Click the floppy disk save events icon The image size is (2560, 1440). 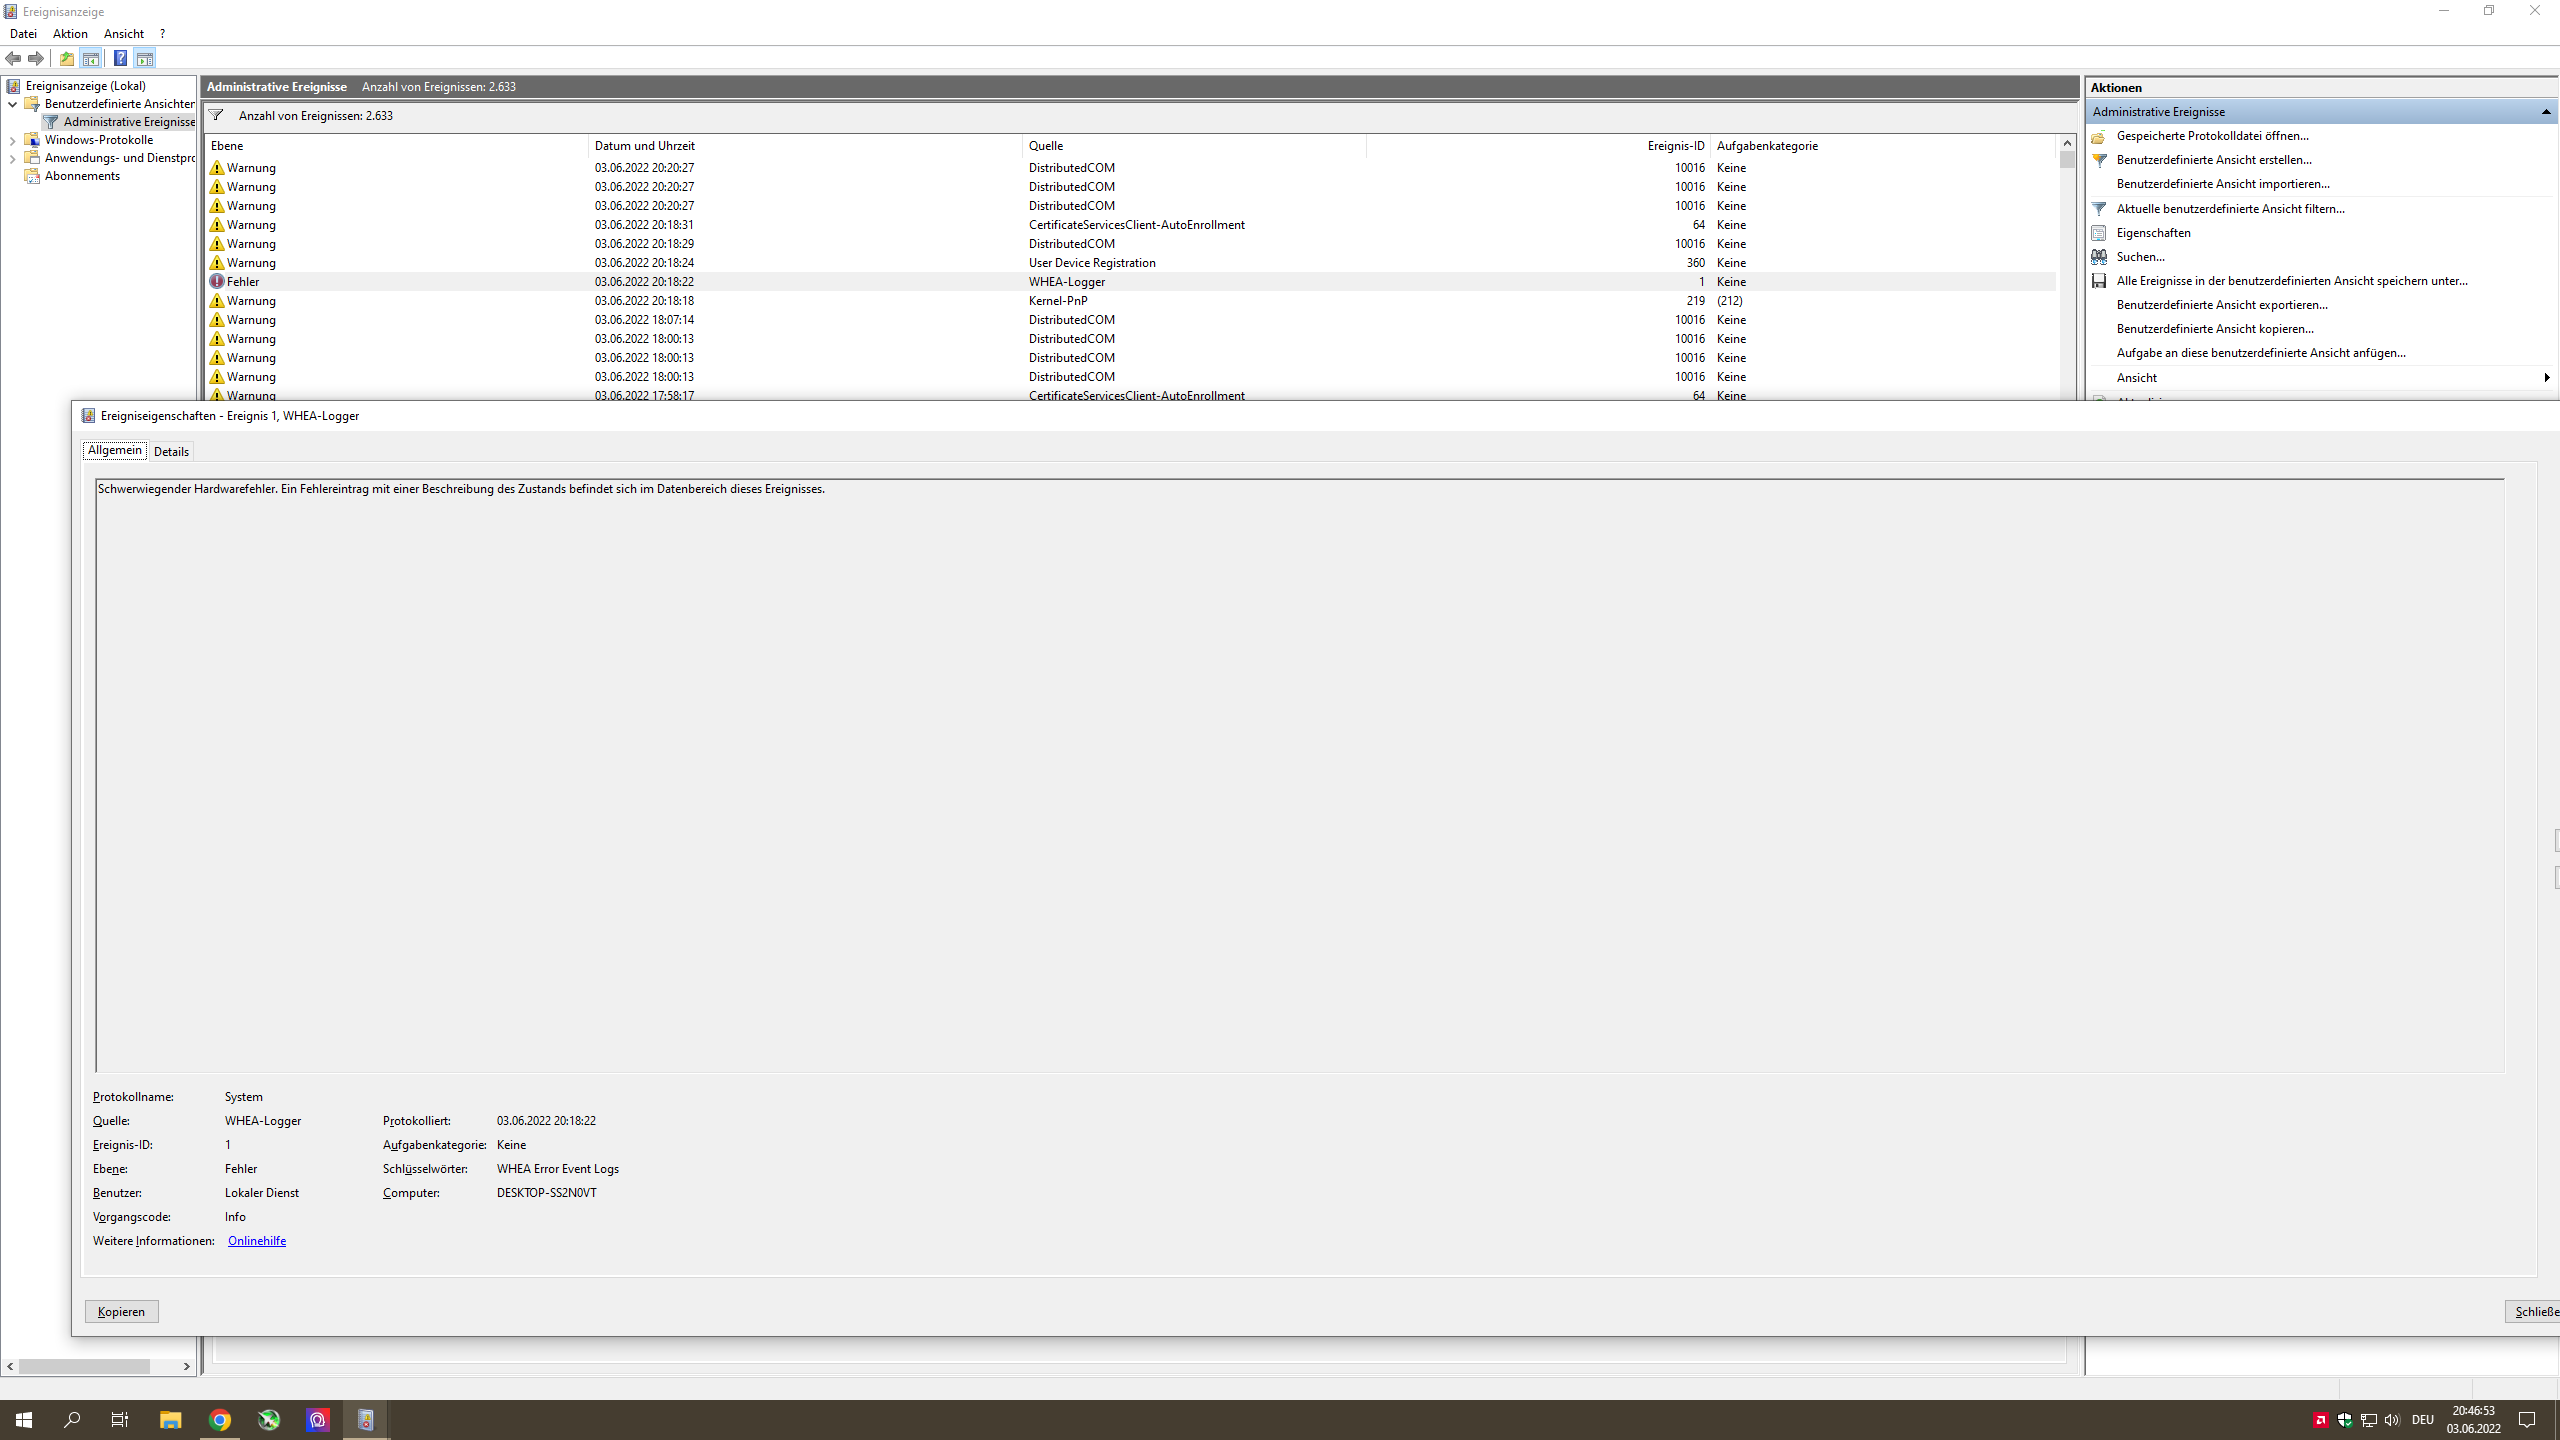click(x=2099, y=281)
